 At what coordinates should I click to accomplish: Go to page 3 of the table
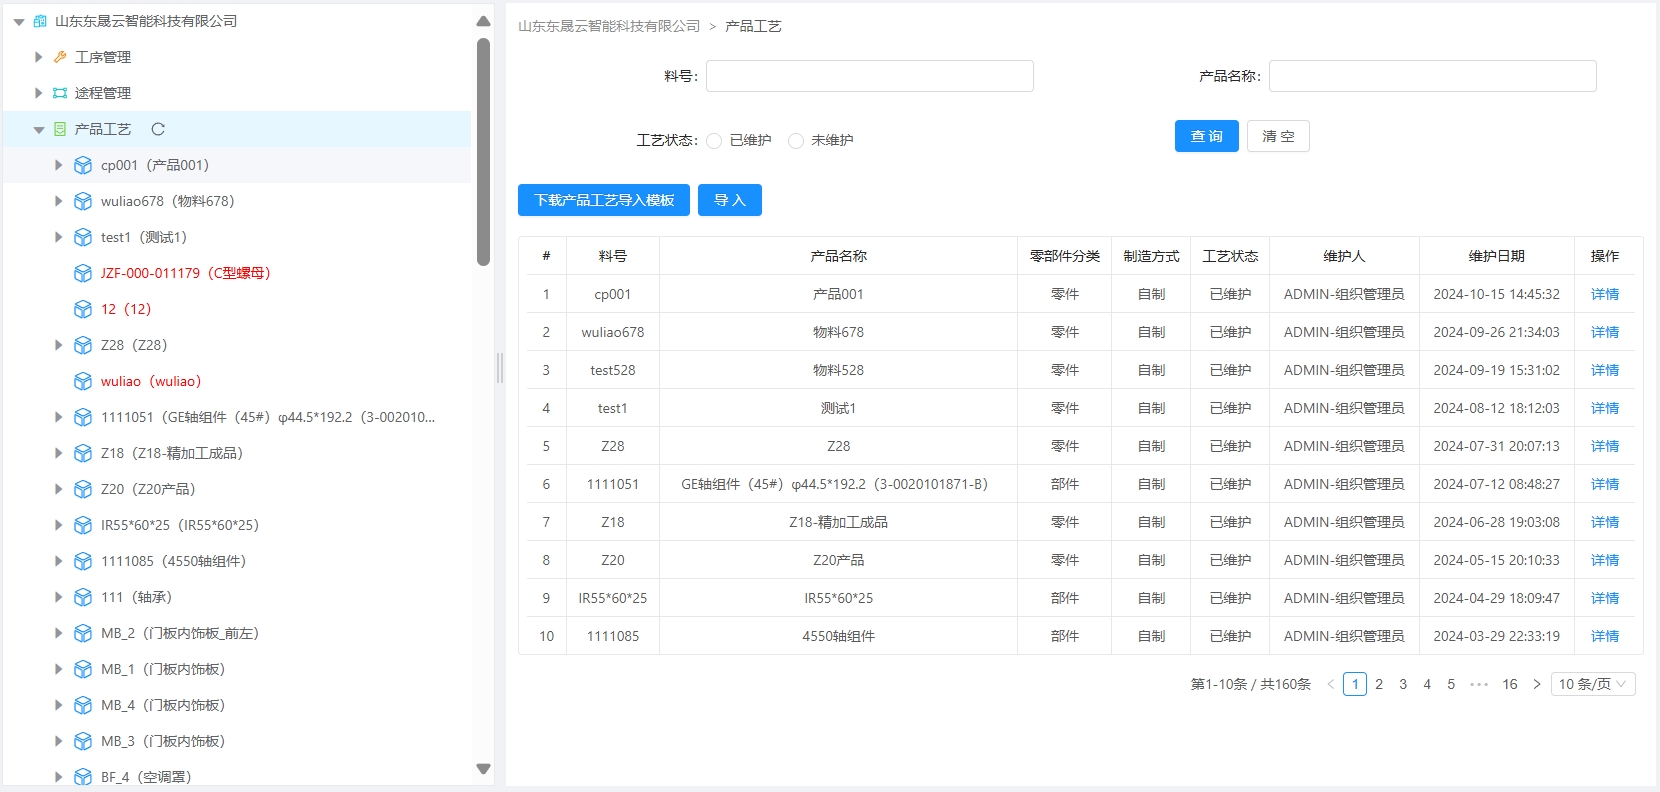coord(1403,684)
